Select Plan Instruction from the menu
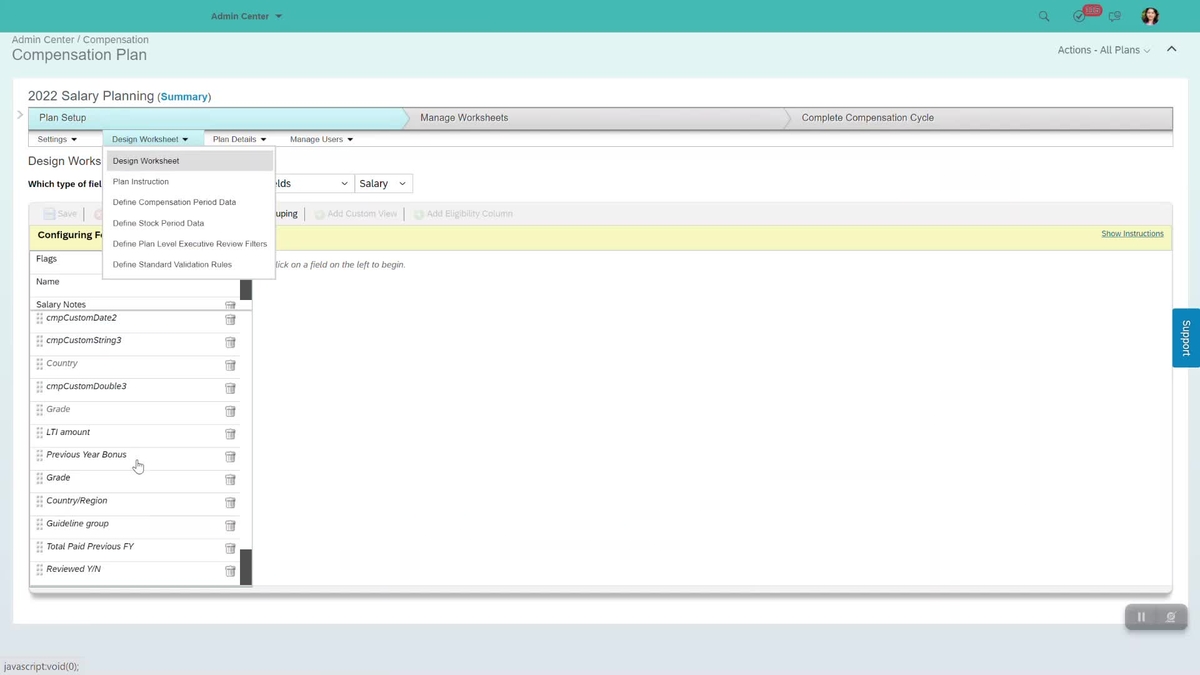Viewport: 1200px width, 675px height. [141, 181]
